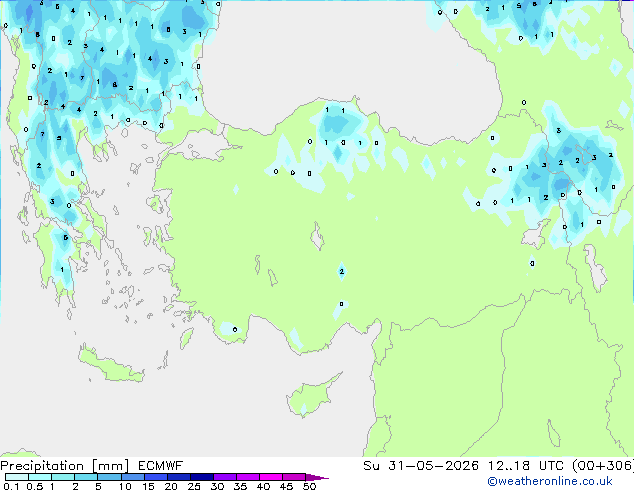Viewport: 634px width, 490px height.
Task: Select the 2–5 mm legend swatch
Action: (86, 477)
